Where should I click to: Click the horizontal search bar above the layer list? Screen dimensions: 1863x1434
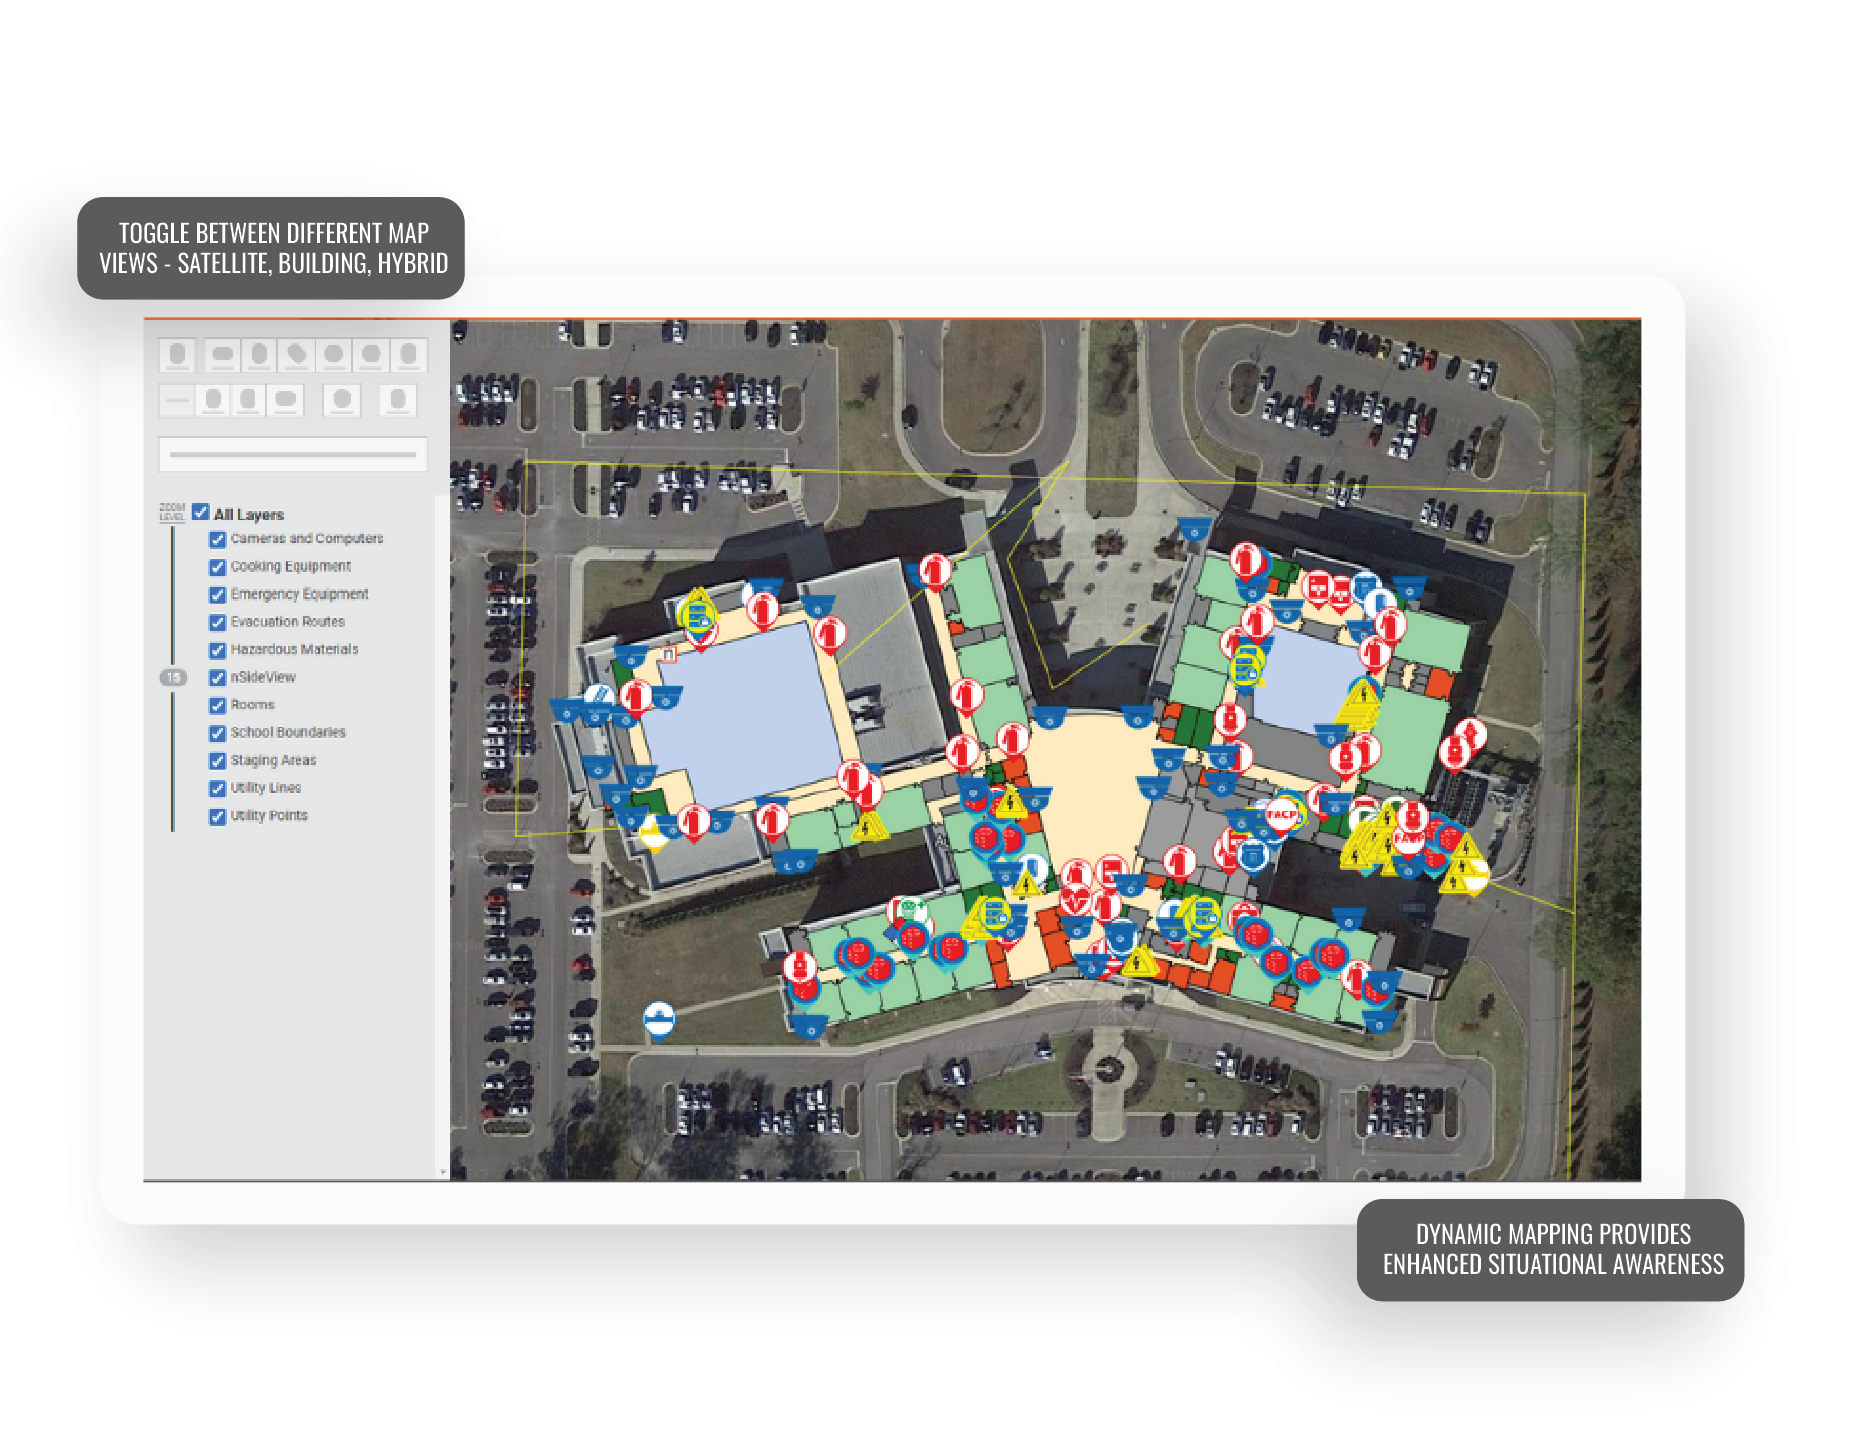(x=293, y=456)
